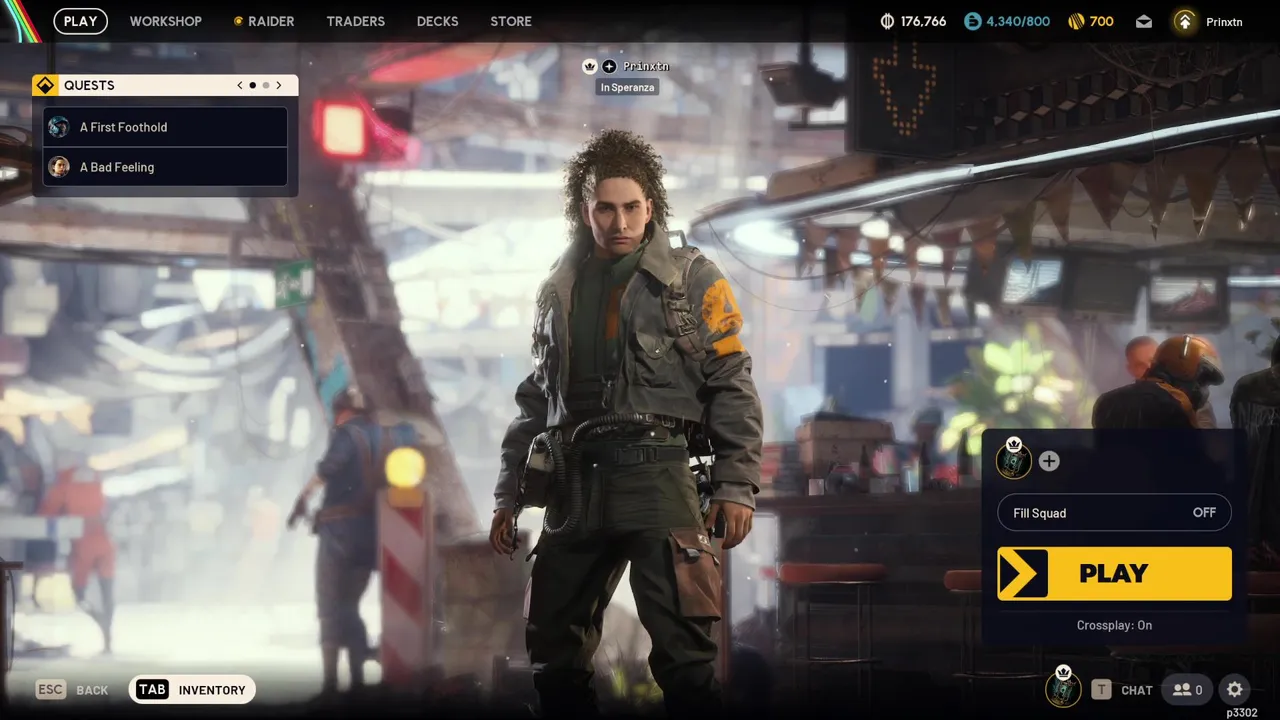The height and width of the screenshot is (720, 1280).
Task: Open the friends list showing 0
Action: pyautogui.click(x=1187, y=689)
